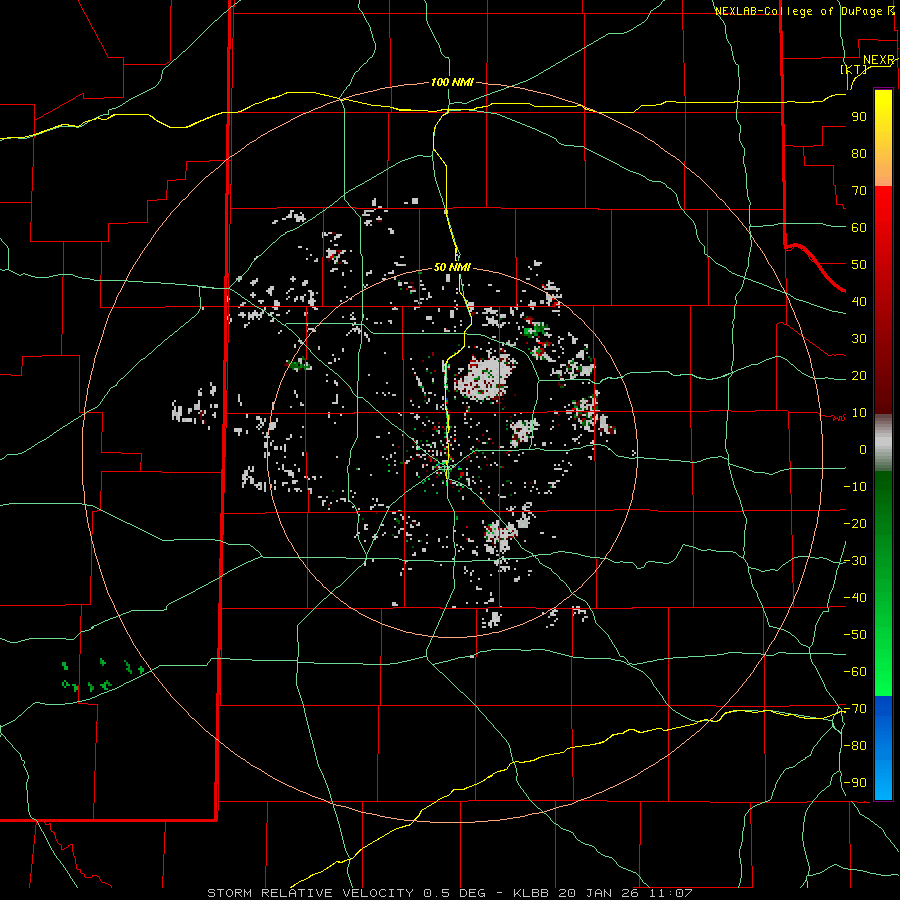This screenshot has height=900, width=900.
Task: Click the positive 10 value on velocity scale
Action: click(x=859, y=413)
